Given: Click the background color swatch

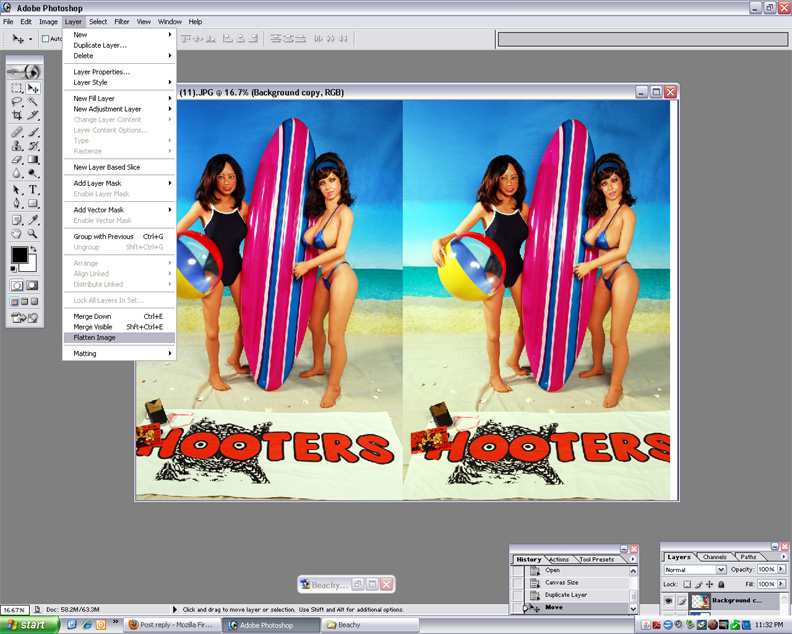Looking at the screenshot, I should point(31,265).
